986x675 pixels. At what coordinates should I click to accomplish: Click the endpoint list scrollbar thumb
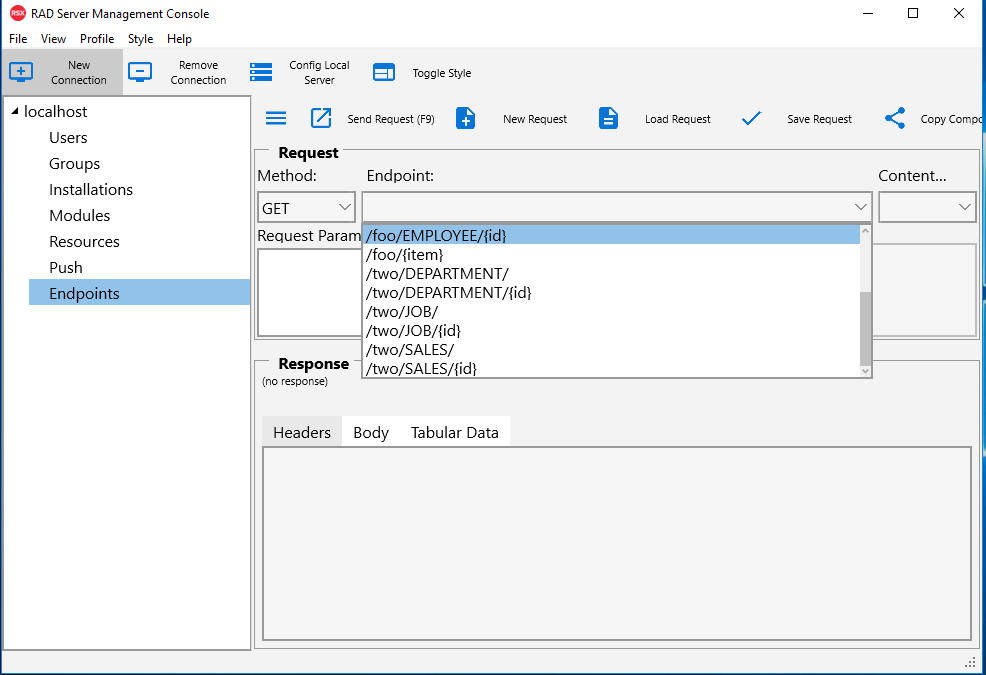coord(865,328)
